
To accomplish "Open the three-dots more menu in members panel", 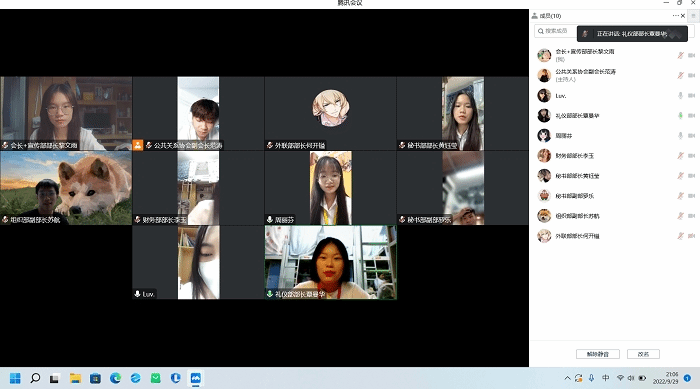I will pos(675,16).
